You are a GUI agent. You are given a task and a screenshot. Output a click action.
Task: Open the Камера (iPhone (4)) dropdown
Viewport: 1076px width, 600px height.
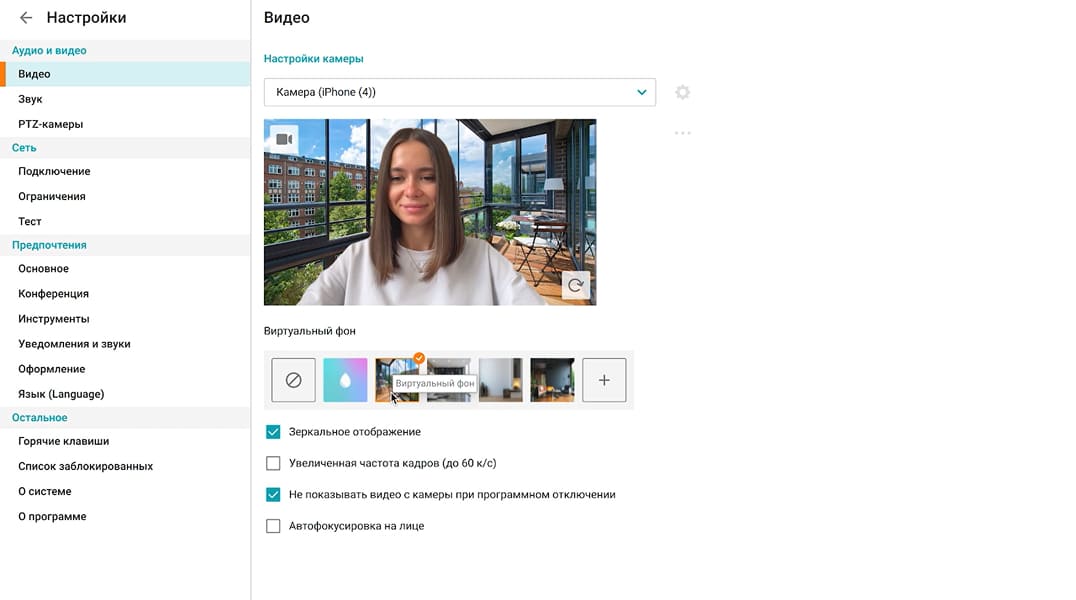(x=459, y=92)
